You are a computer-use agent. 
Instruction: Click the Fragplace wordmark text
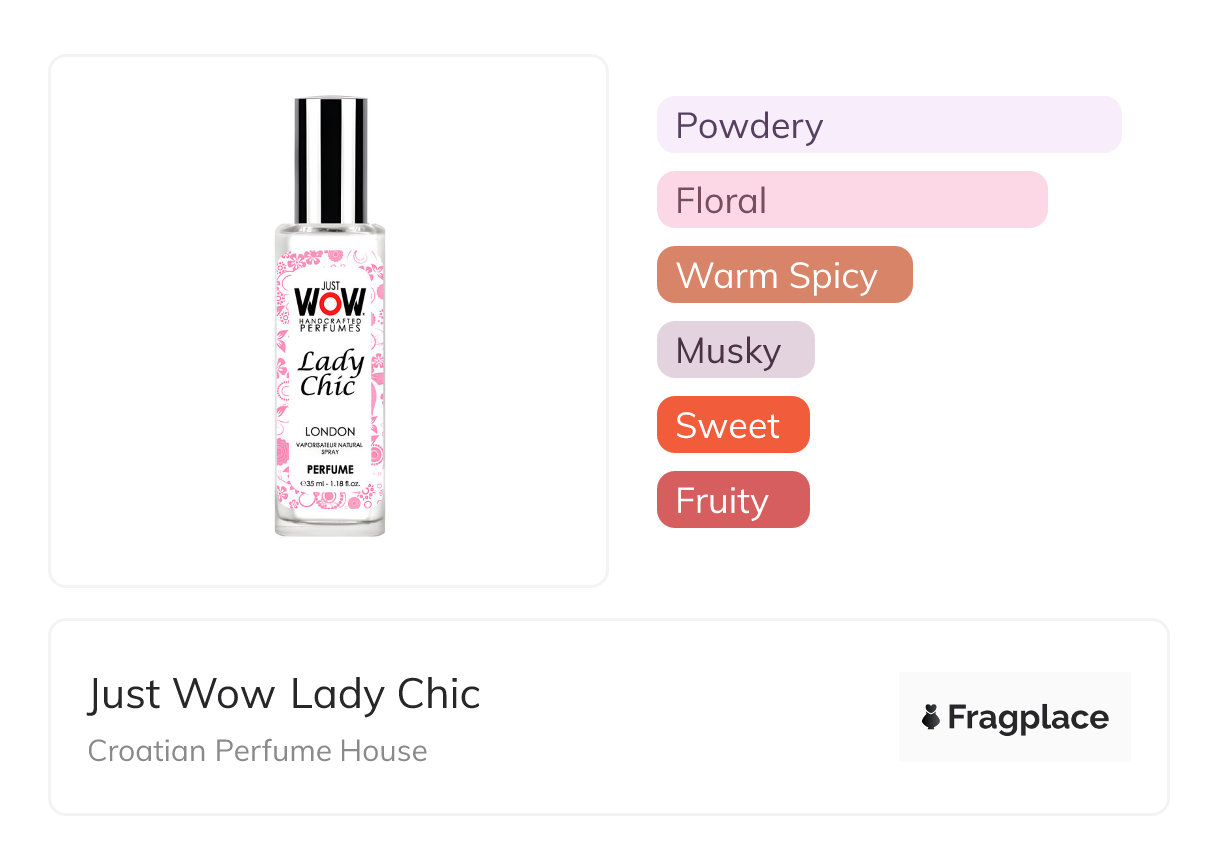1028,718
